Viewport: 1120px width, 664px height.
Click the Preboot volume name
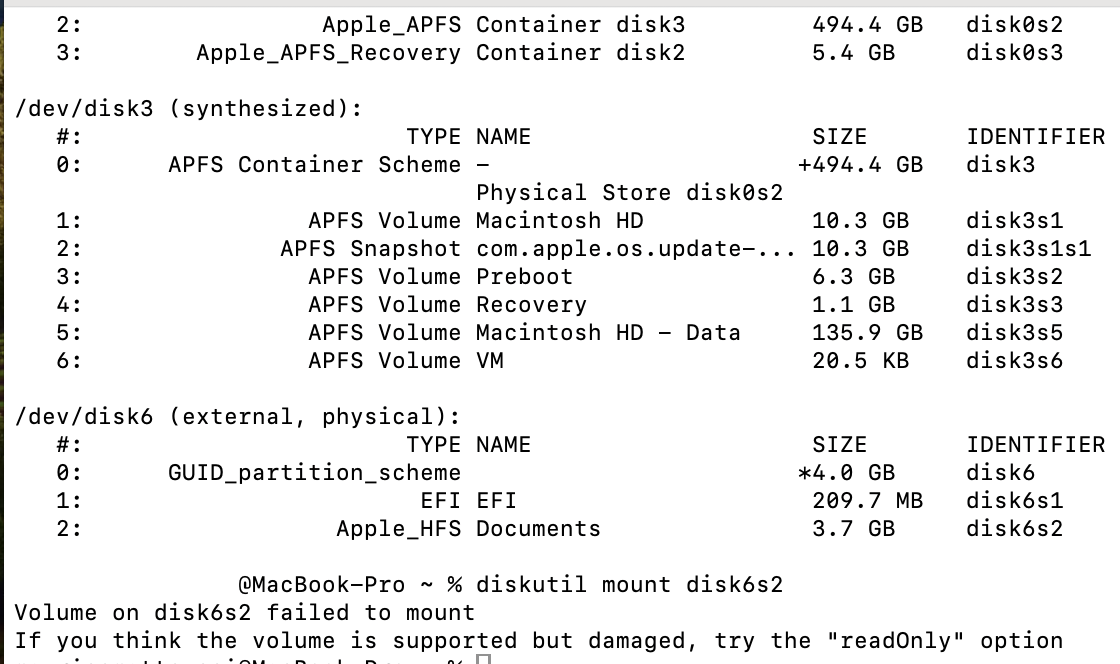pyautogui.click(x=524, y=277)
